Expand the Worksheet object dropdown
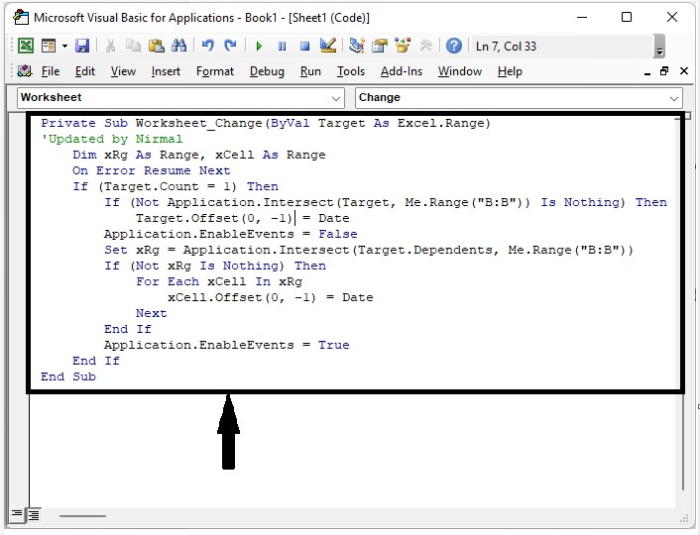Screen dimensions: 700x535 click(336, 98)
